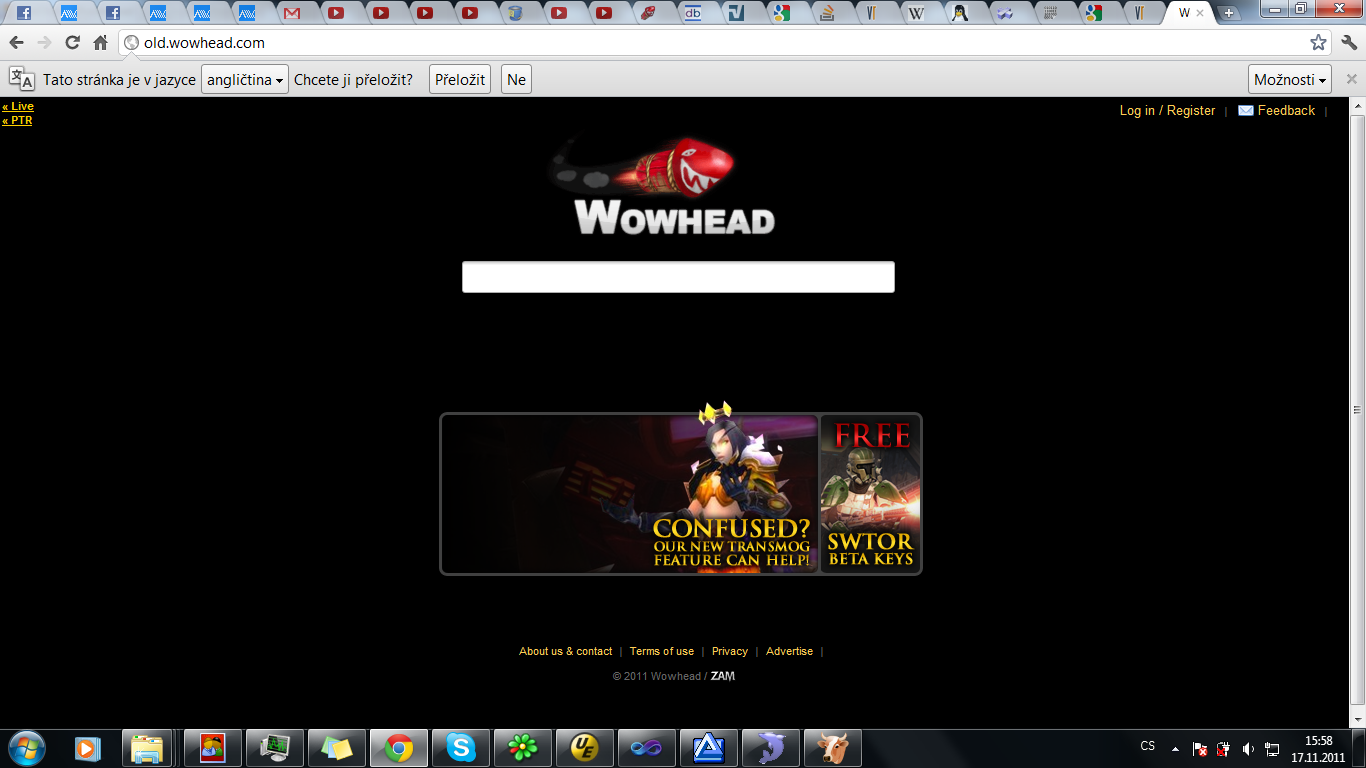
Task: Click the Wowhead rocket logo
Action: coord(661,188)
